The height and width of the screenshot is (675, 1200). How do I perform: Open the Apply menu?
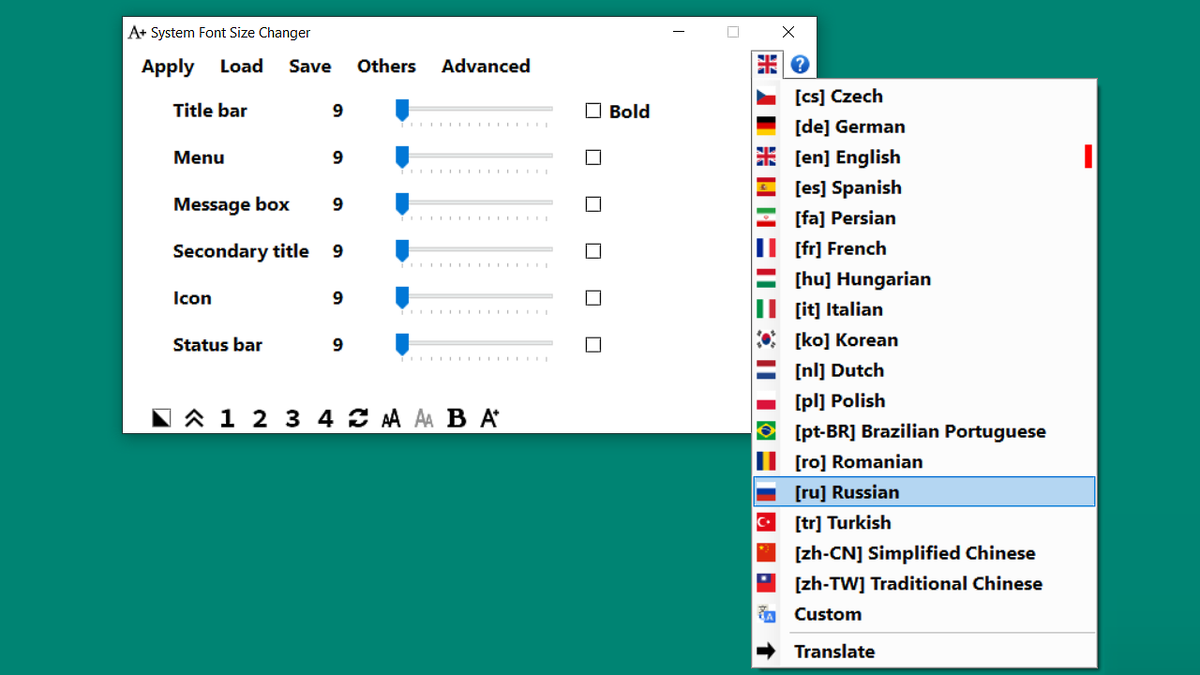click(x=168, y=67)
